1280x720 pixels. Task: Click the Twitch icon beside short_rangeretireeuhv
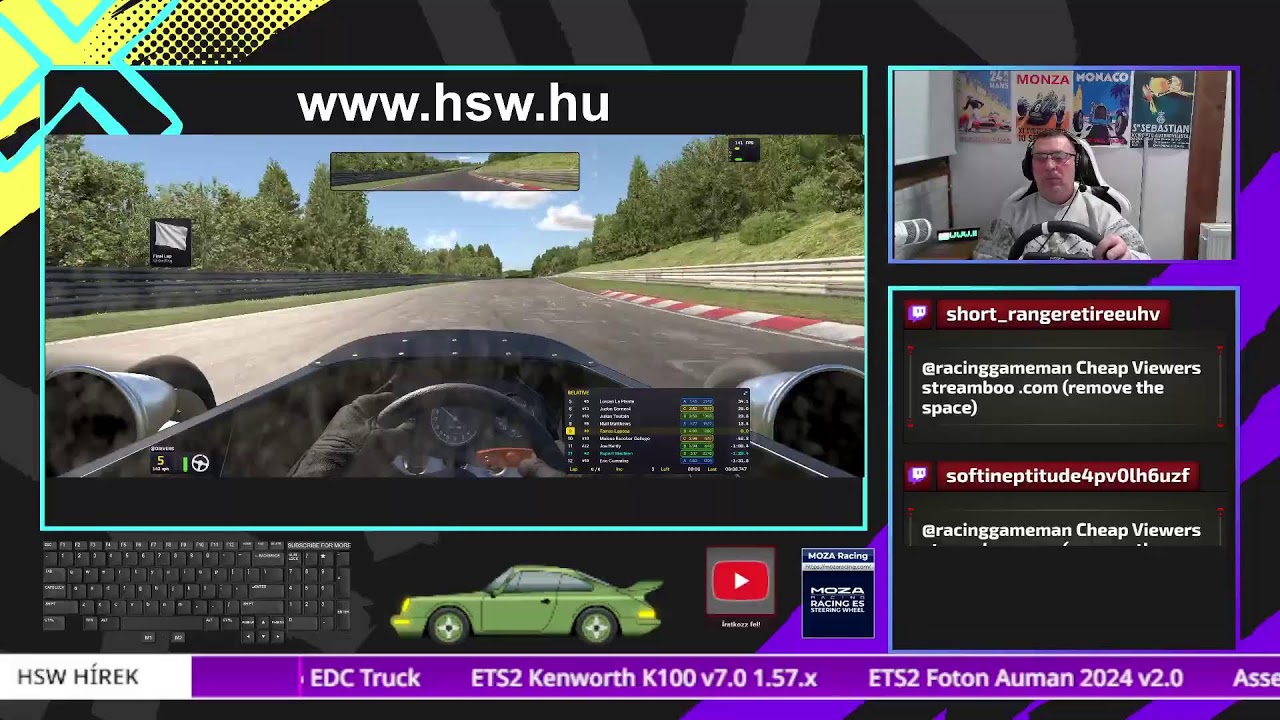tap(918, 314)
